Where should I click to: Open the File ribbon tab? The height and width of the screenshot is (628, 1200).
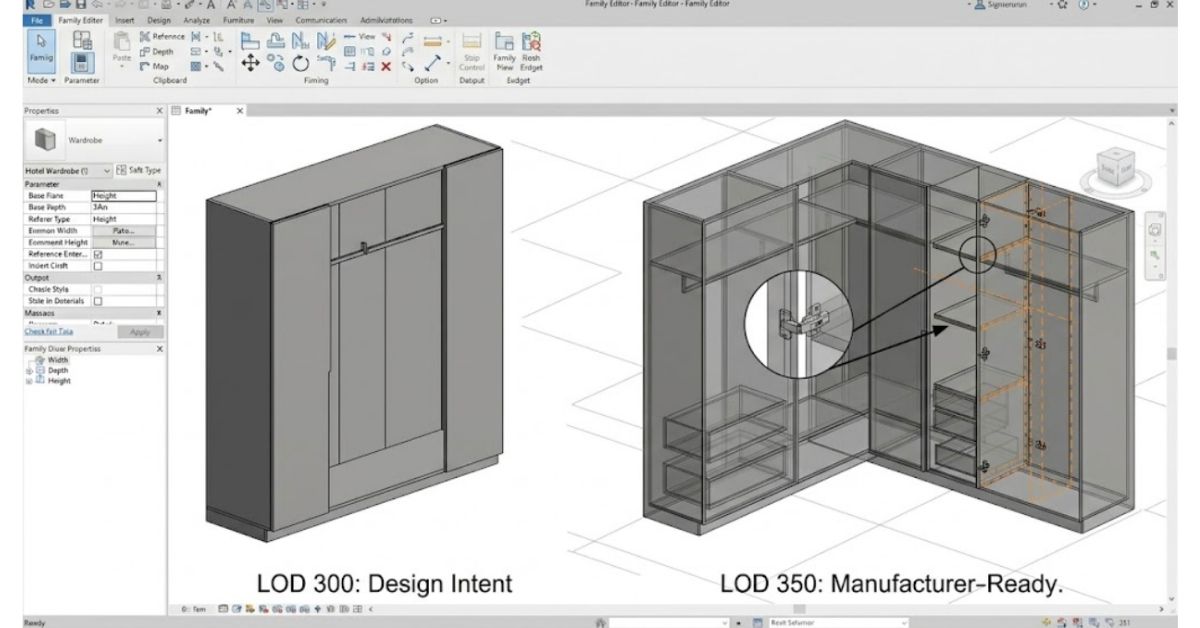(x=36, y=20)
